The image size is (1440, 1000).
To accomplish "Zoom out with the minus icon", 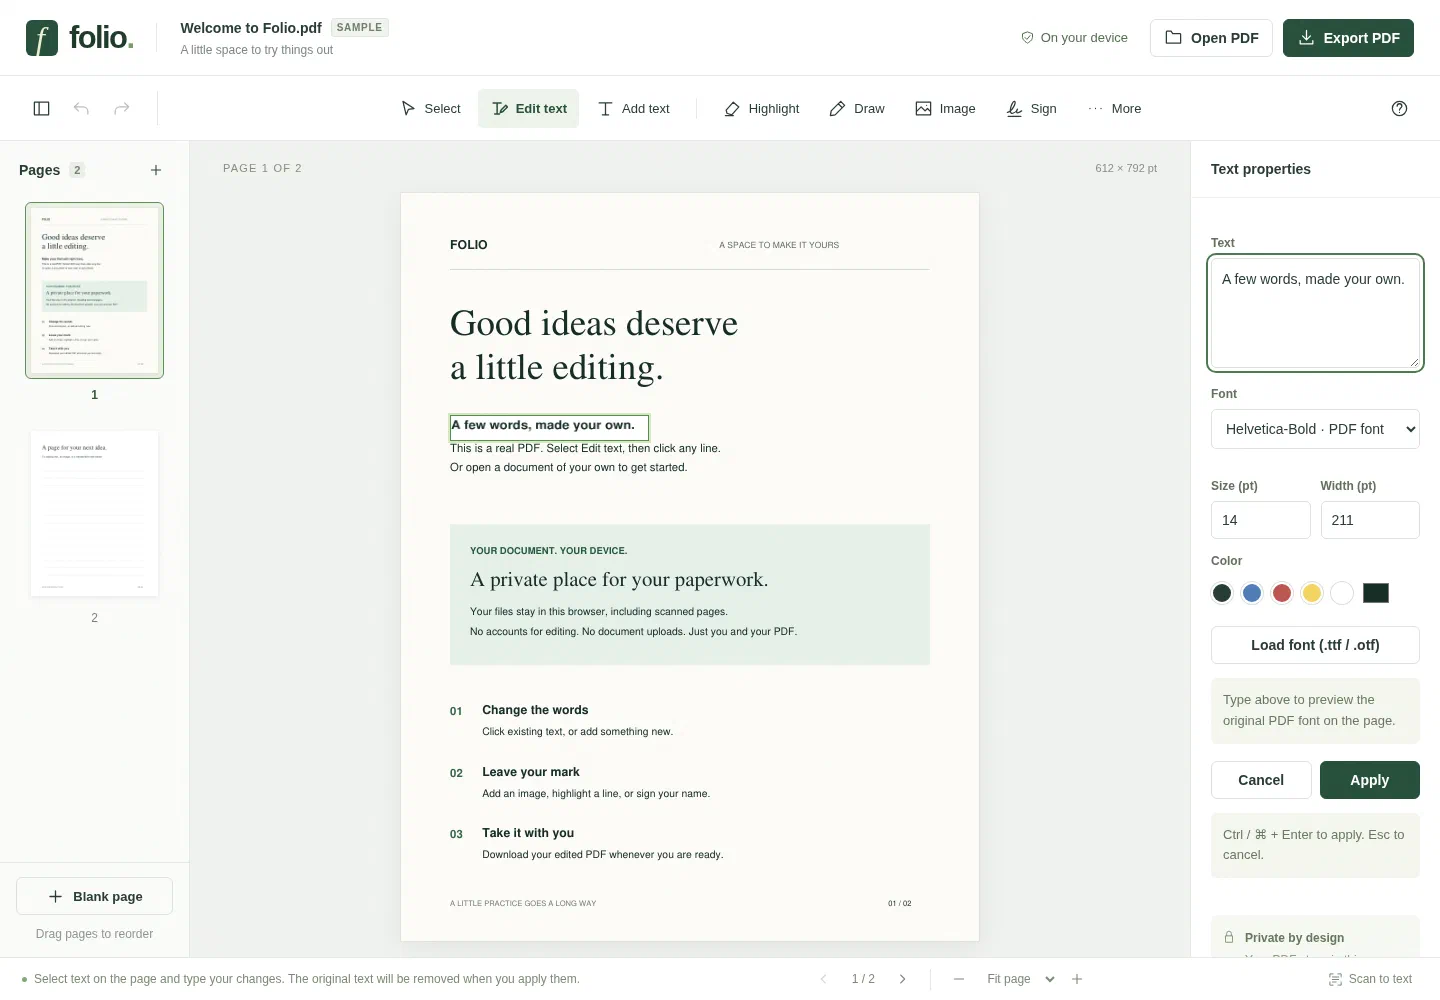I will pos(959,979).
